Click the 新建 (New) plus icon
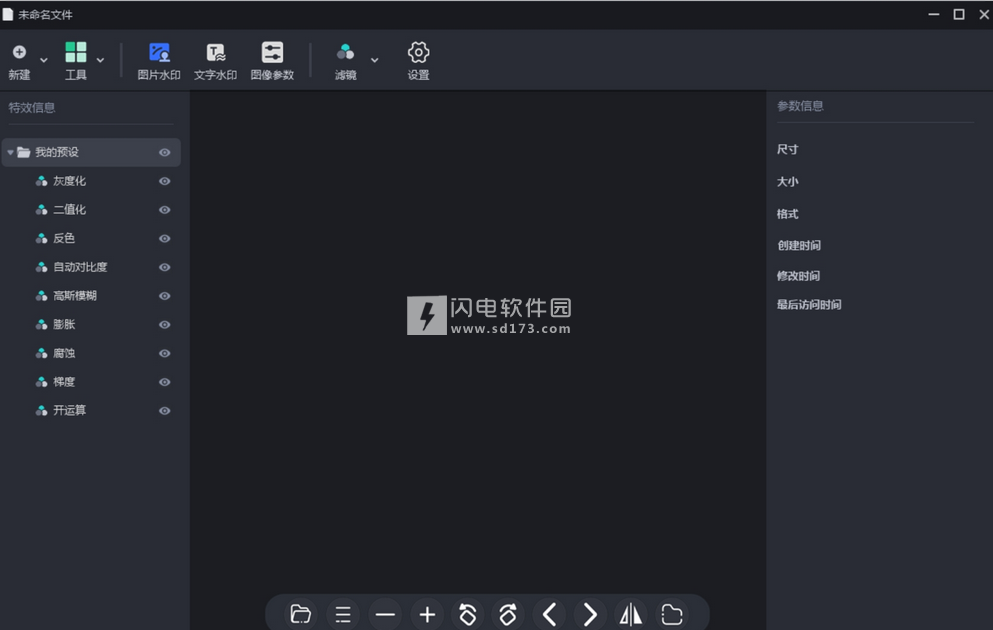Viewport: 993px width, 630px height. [20, 52]
